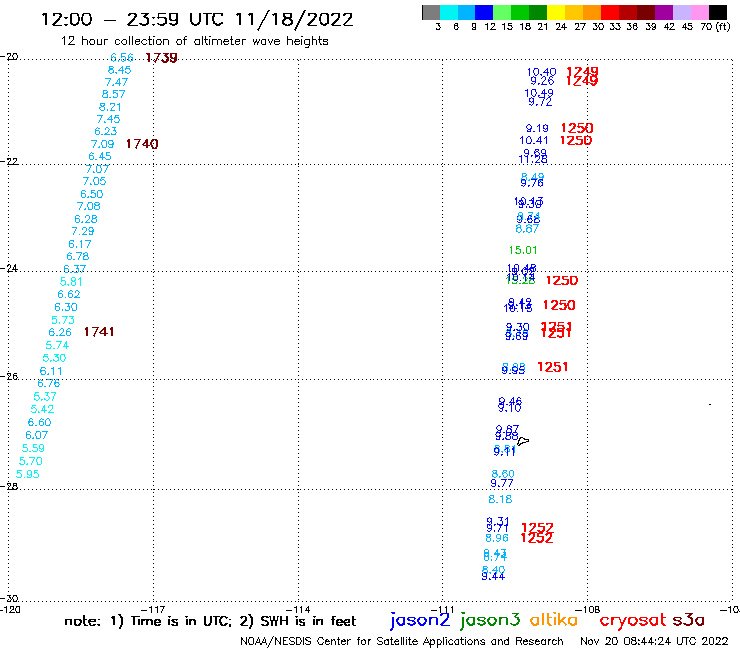Screen dimensions: 740x650
Task: Click the title '12:00 – 23:59 UTC 11/18/2022'
Action: point(197,20)
